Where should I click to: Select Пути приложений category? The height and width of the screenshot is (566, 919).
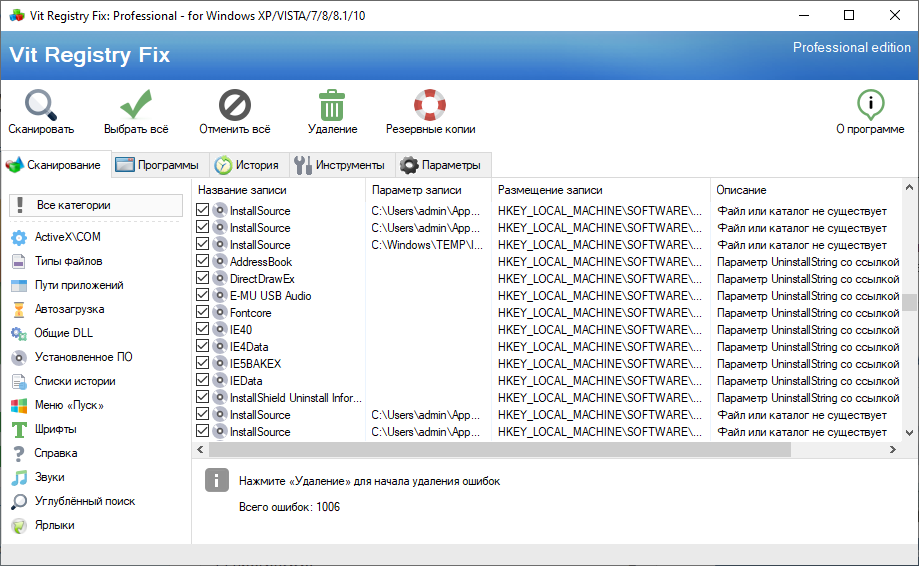pyautogui.click(x=67, y=285)
